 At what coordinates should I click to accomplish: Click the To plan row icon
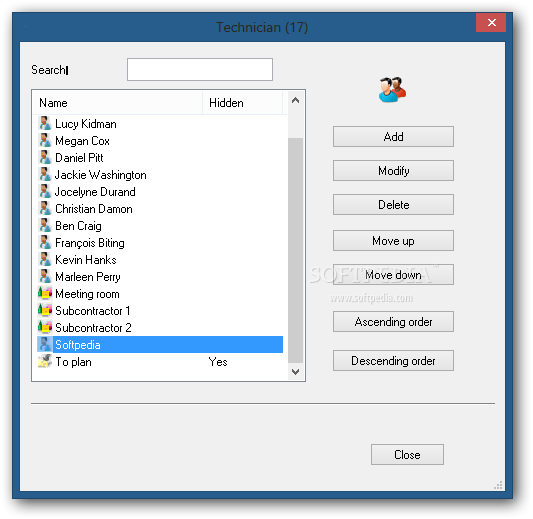45,361
